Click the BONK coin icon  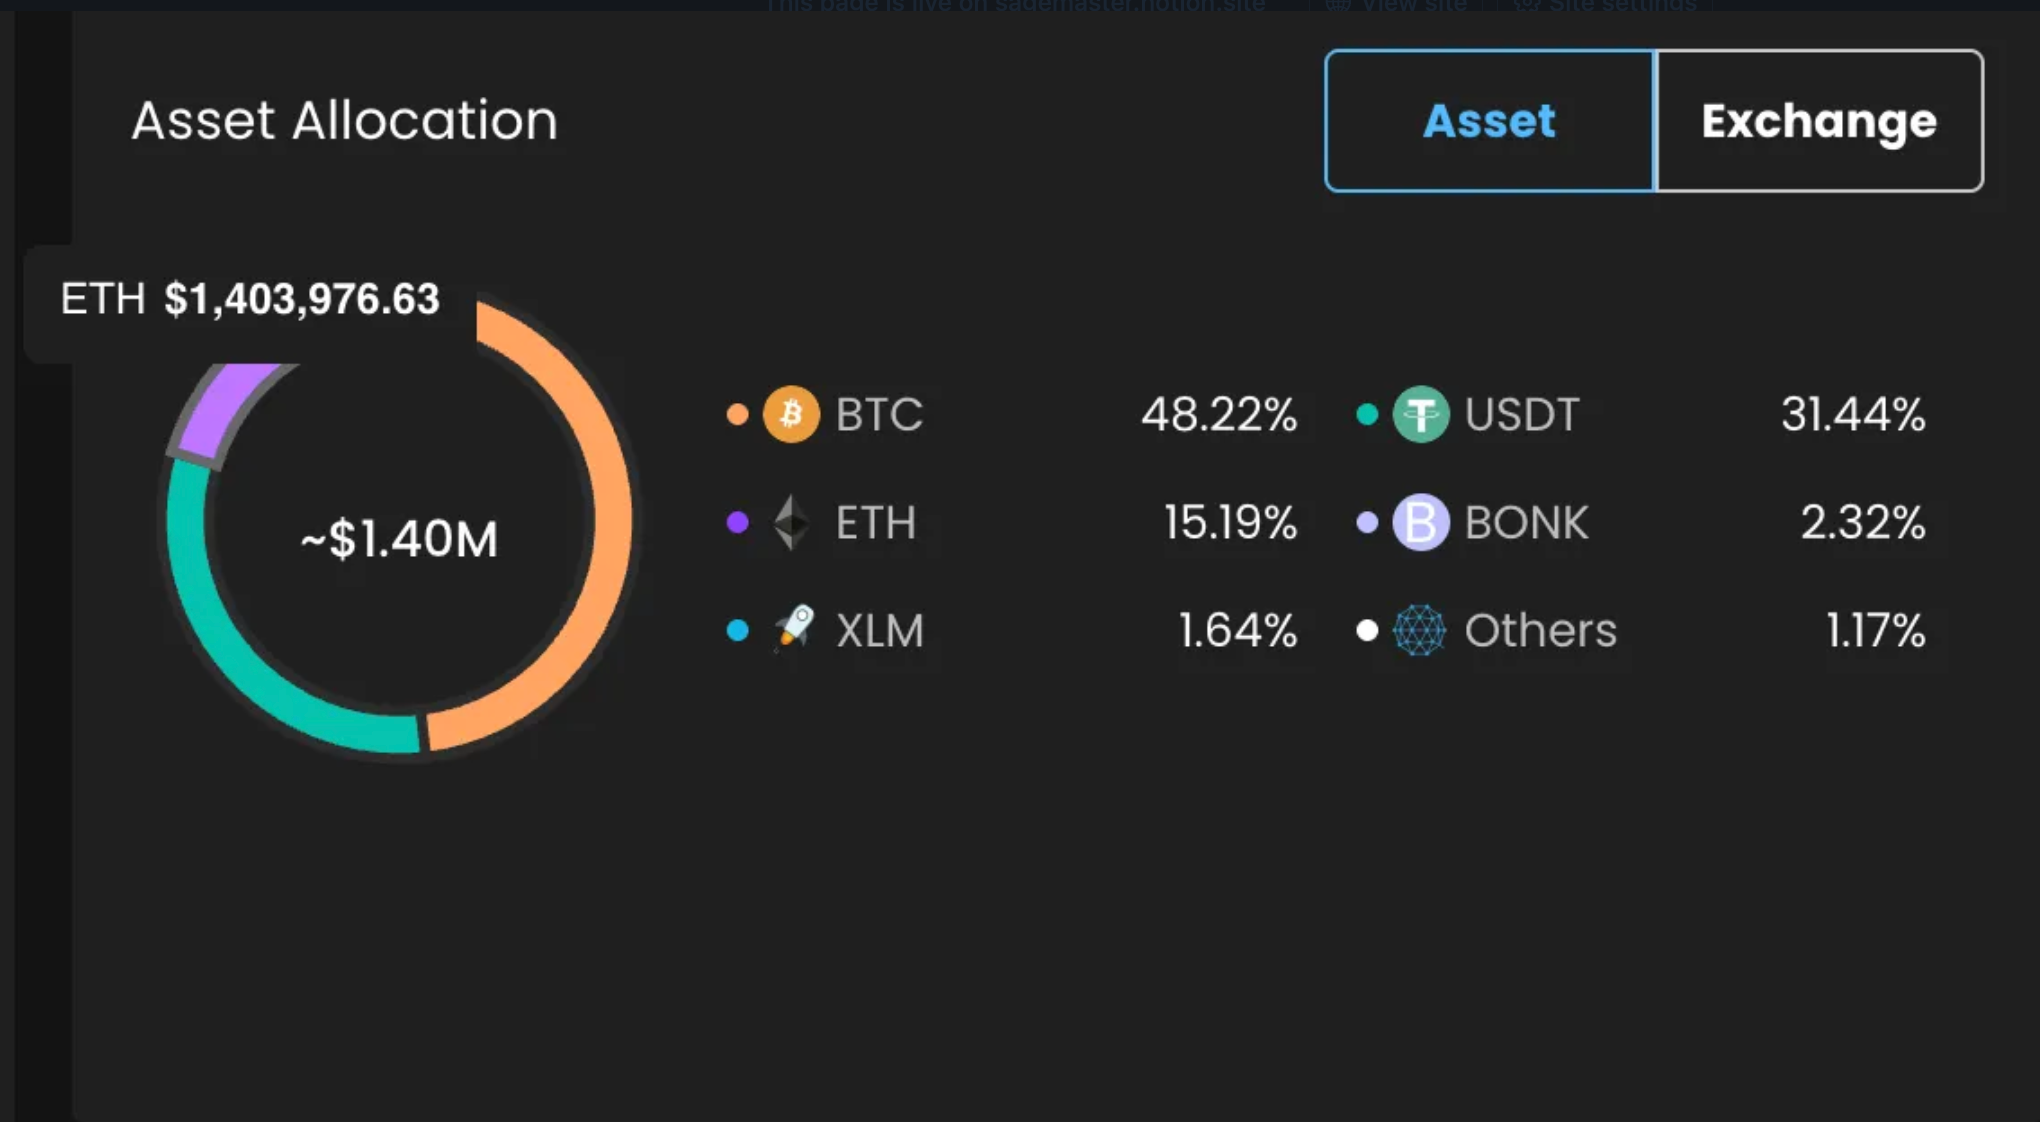[1420, 522]
